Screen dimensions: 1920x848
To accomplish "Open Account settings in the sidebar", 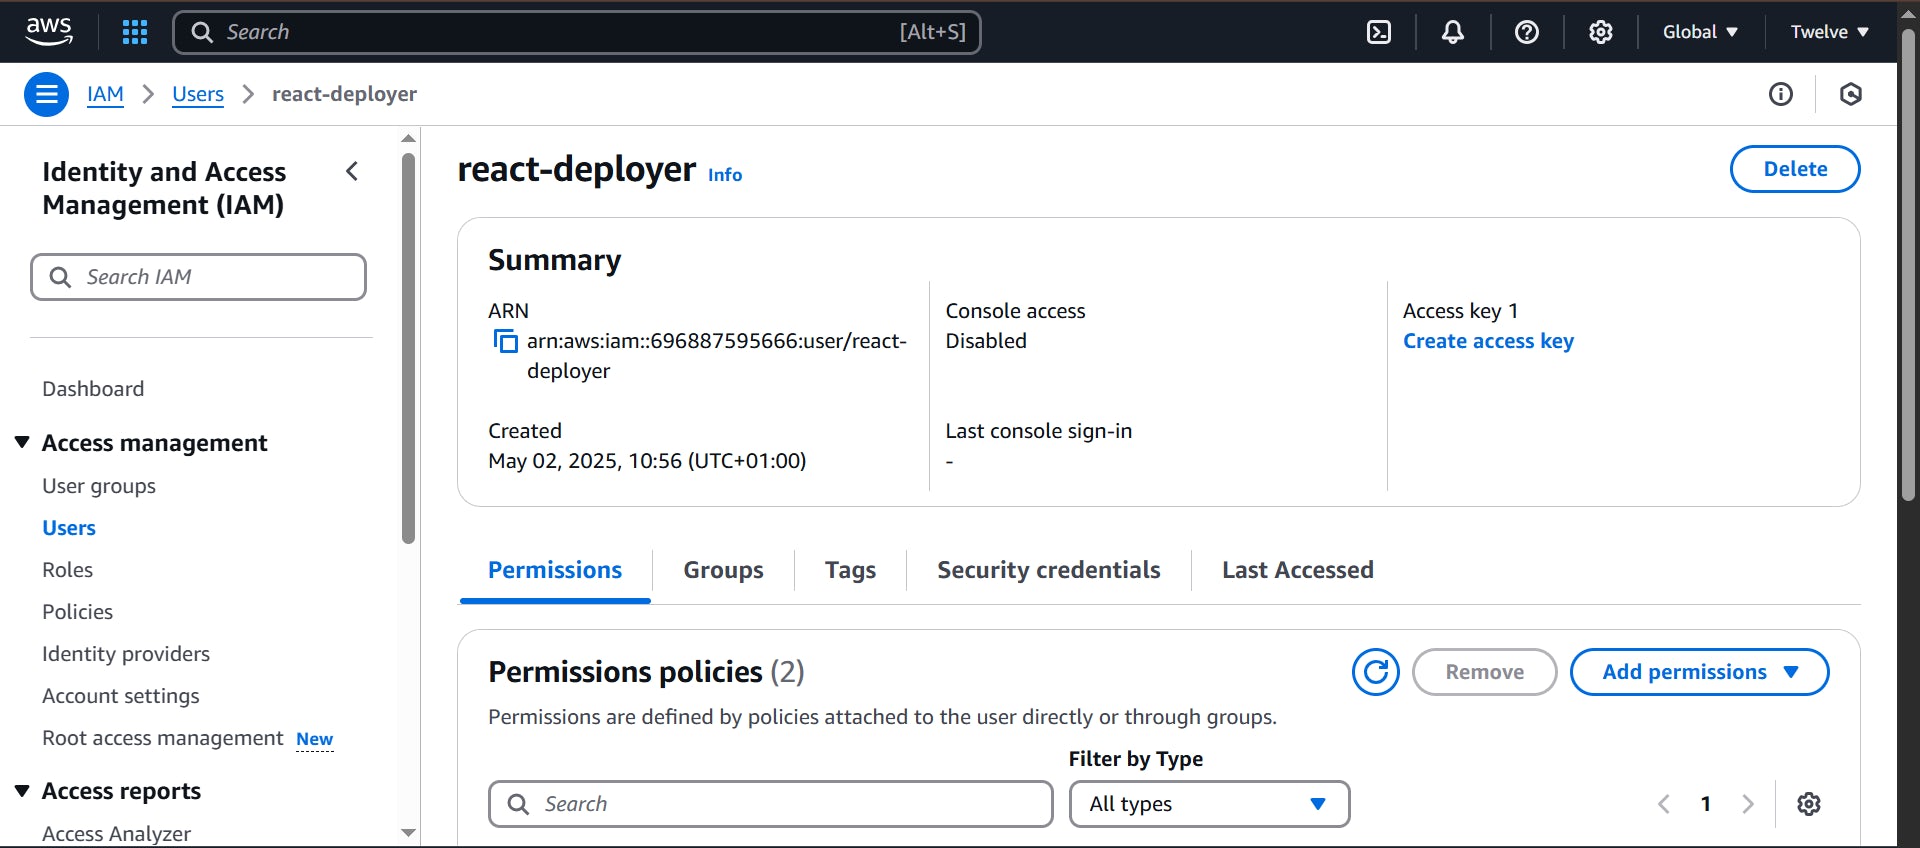I will point(121,696).
